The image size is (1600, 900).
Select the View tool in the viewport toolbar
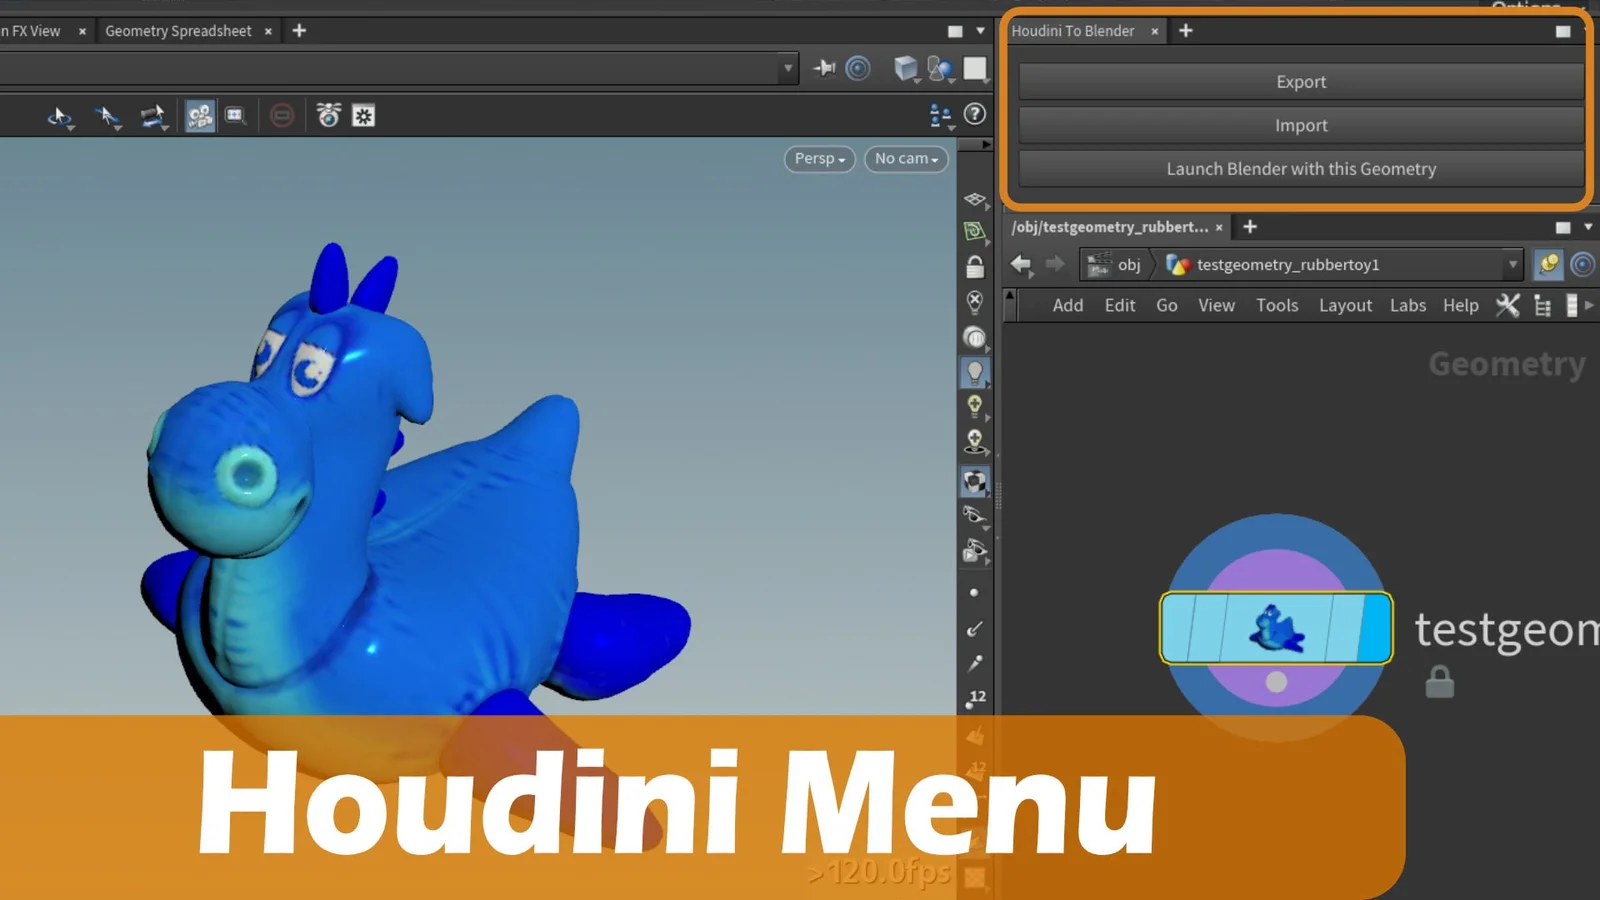[60, 116]
